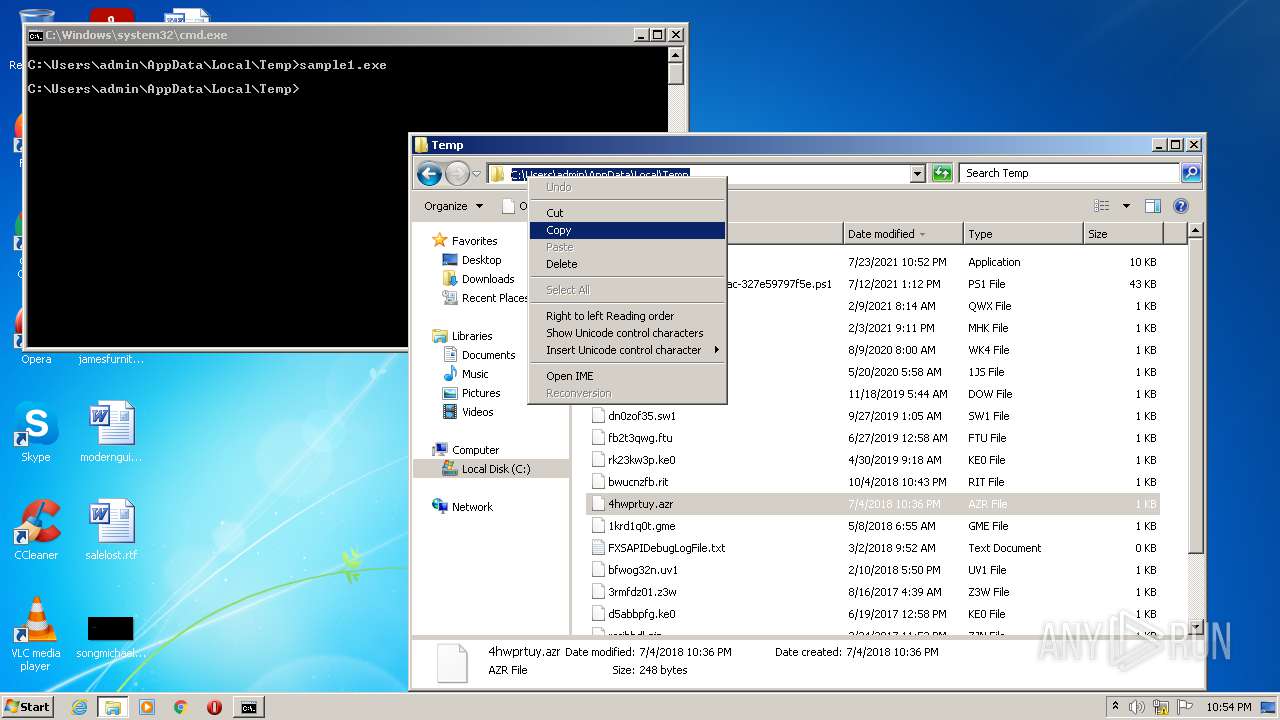Open VLC media player desktop shortcut
The image size is (1280, 720).
36,634
